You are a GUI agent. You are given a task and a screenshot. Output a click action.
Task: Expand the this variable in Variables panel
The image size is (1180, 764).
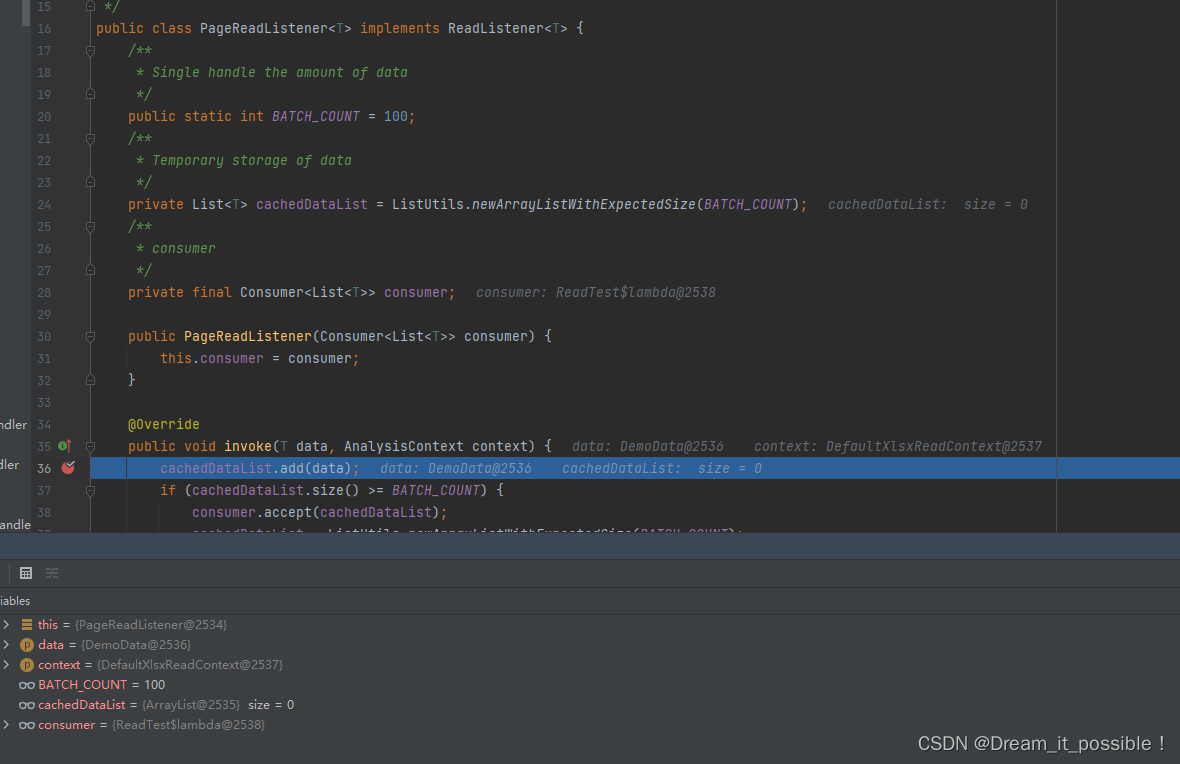click(8, 623)
